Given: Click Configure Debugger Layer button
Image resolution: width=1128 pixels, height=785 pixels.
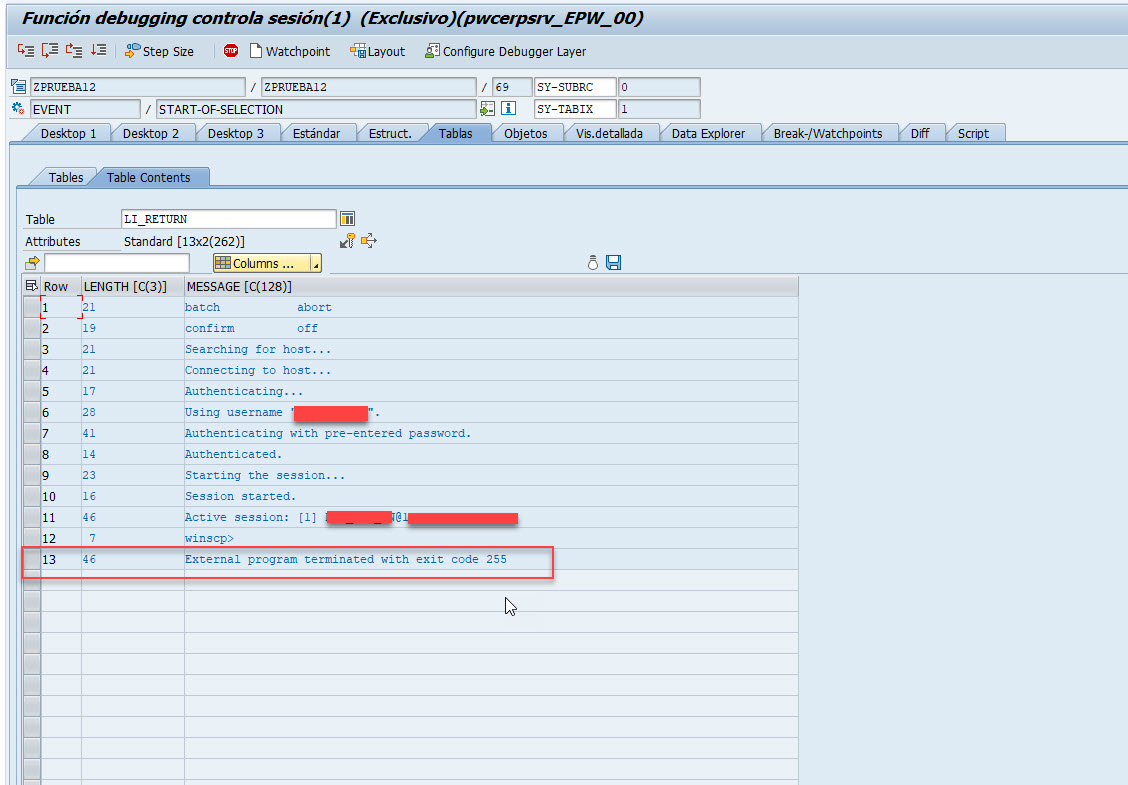Looking at the screenshot, I should [505, 51].
